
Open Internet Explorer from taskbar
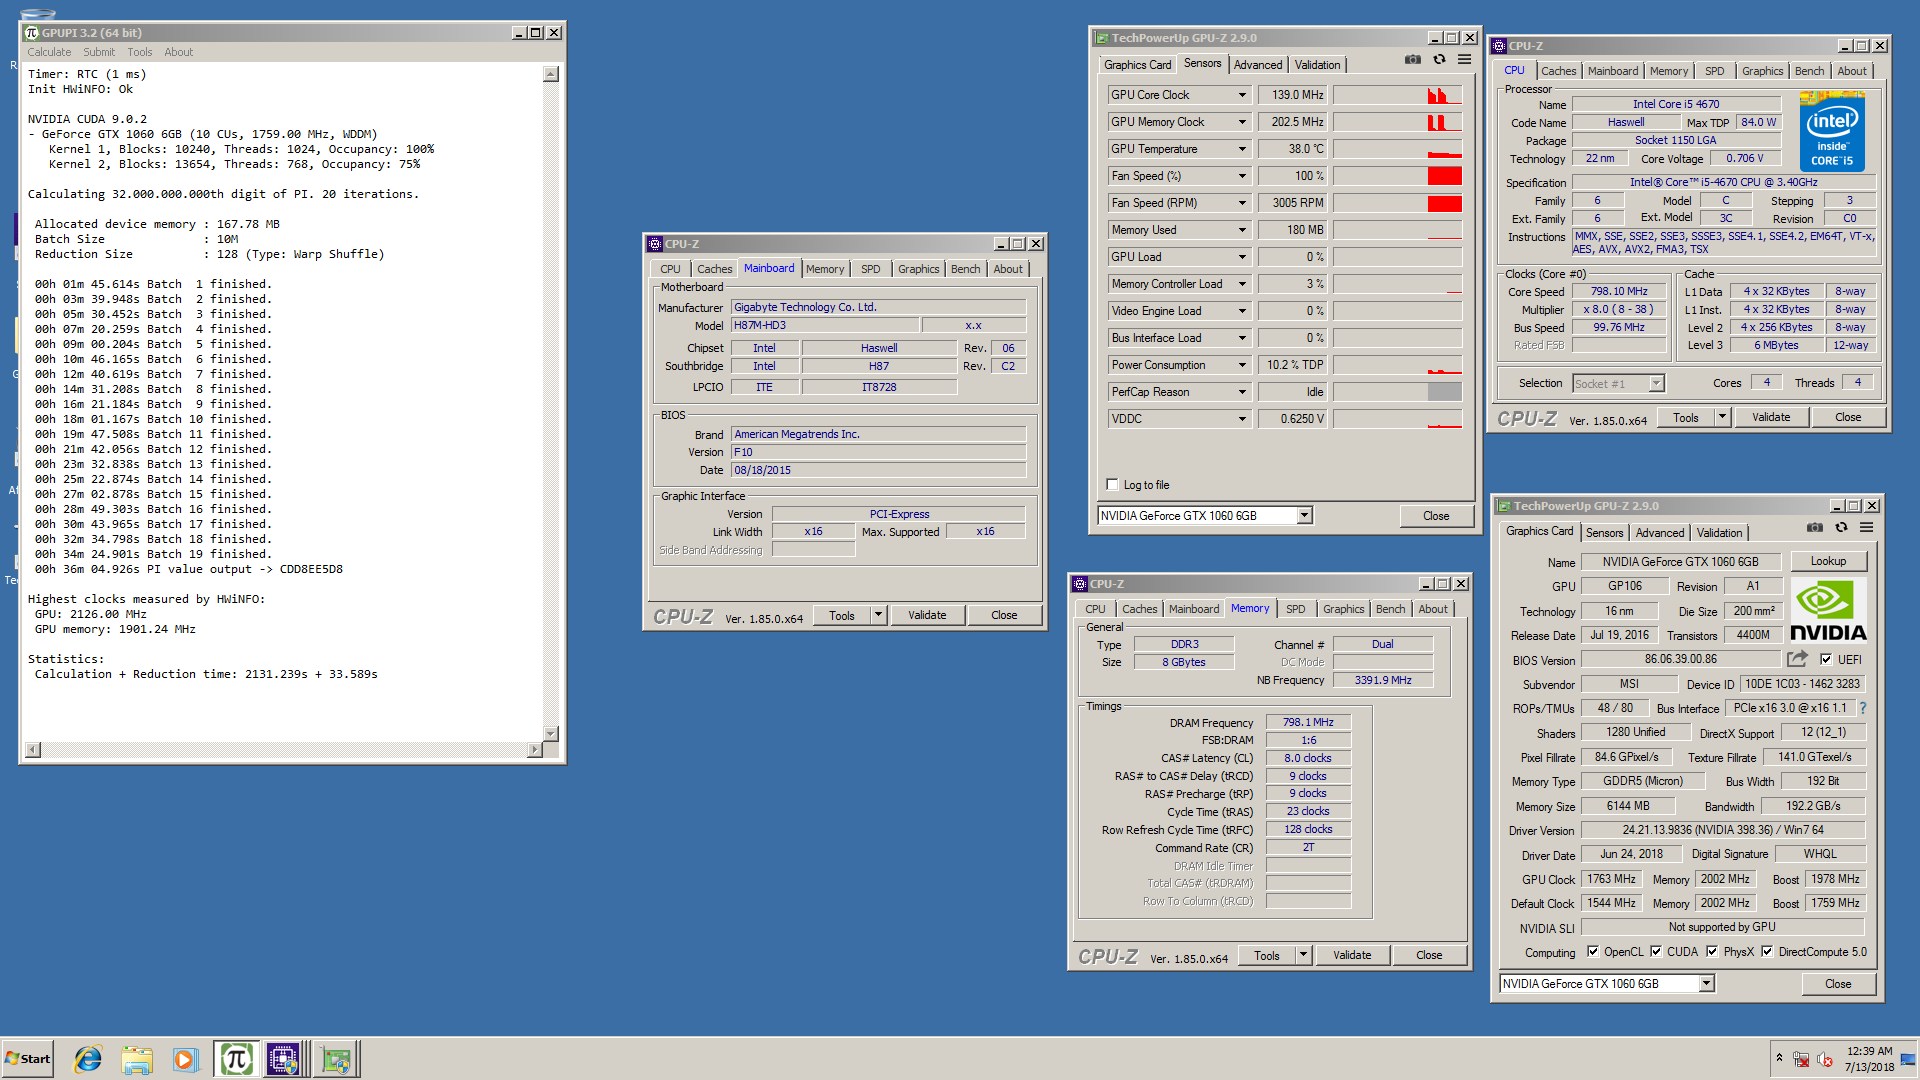(88, 1059)
